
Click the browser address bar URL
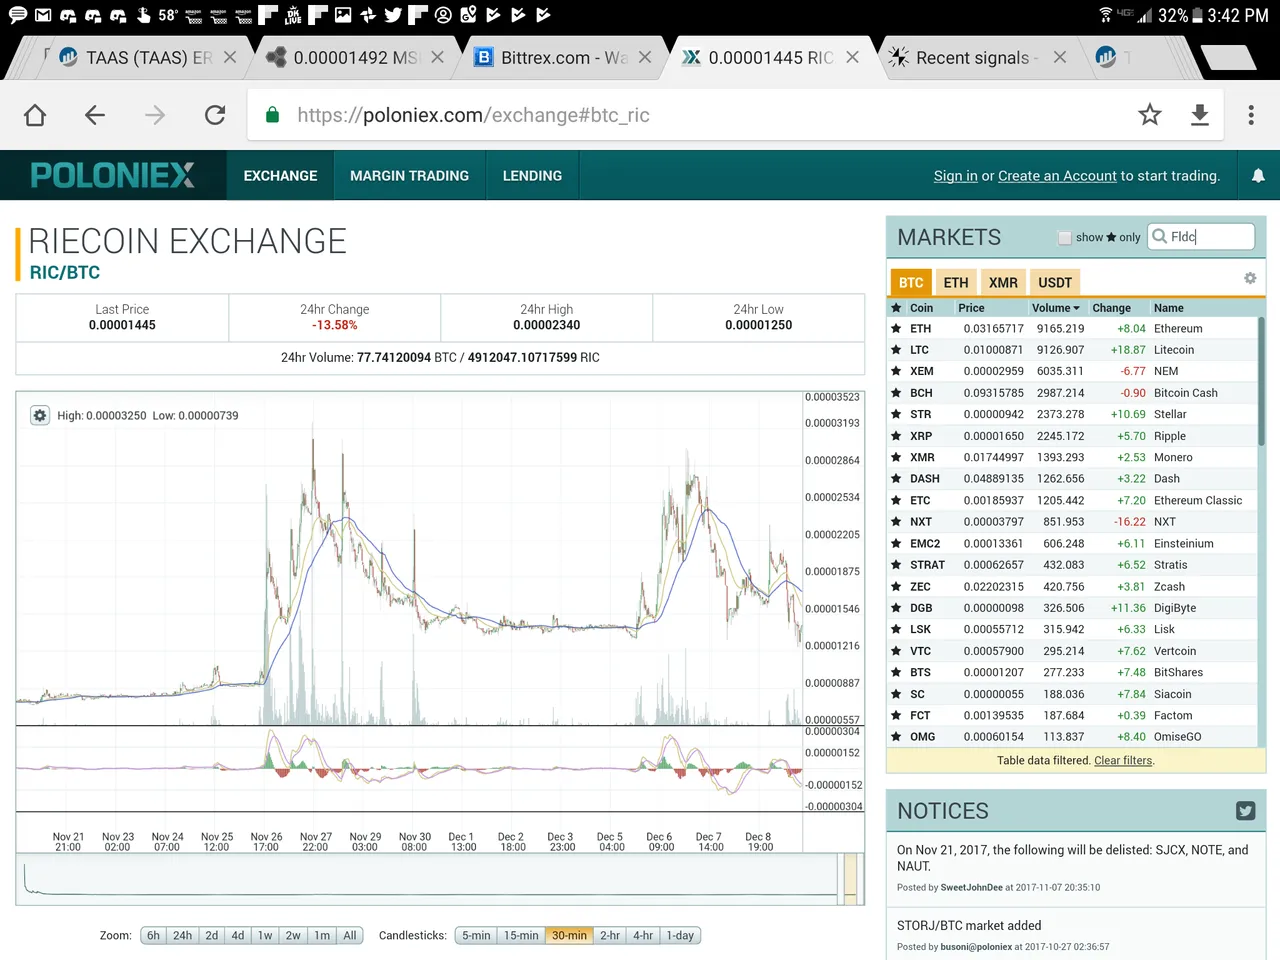[x=473, y=115]
